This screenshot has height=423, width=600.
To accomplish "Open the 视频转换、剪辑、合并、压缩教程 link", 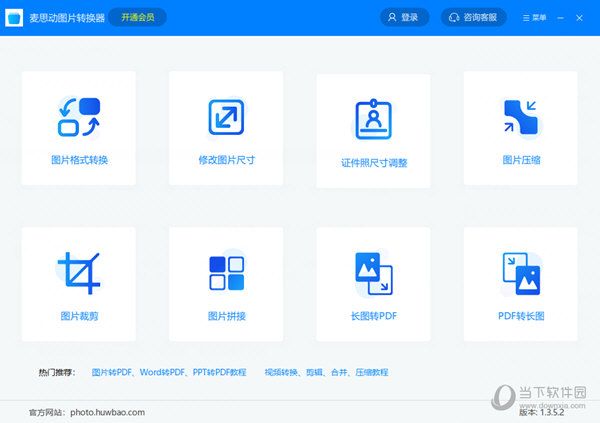I will 325,372.
